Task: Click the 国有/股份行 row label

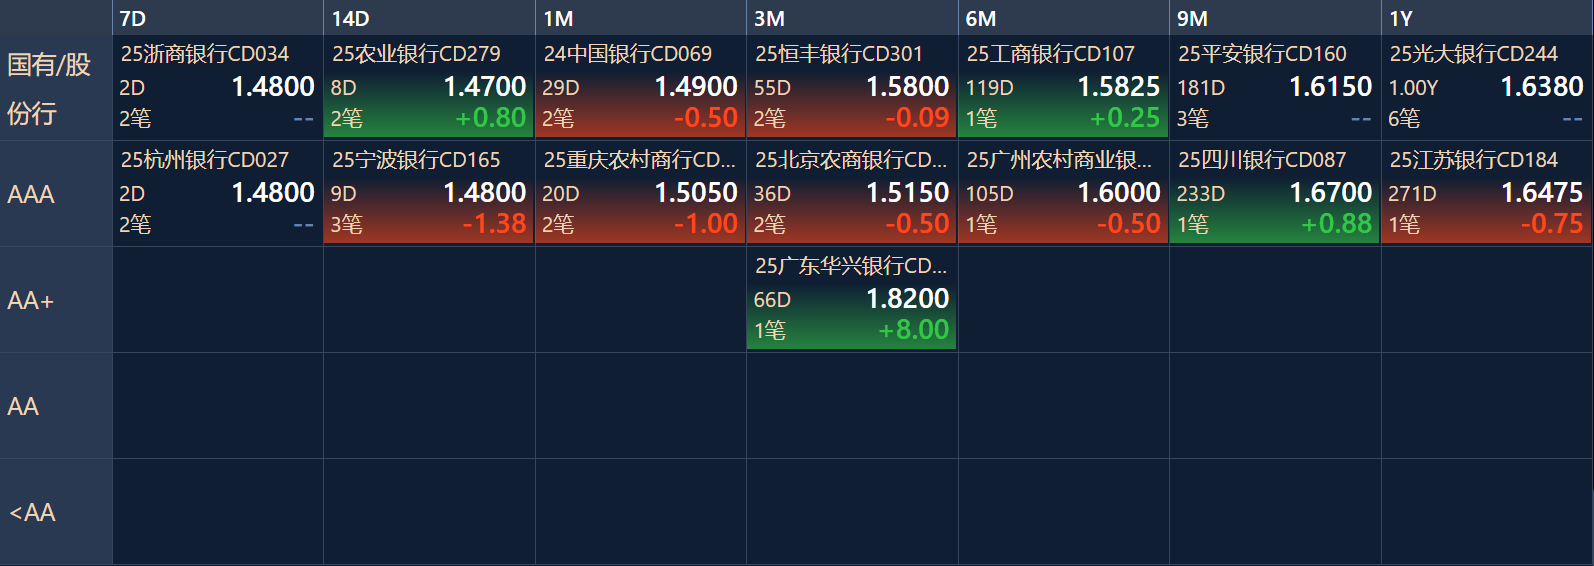Action: [56, 88]
